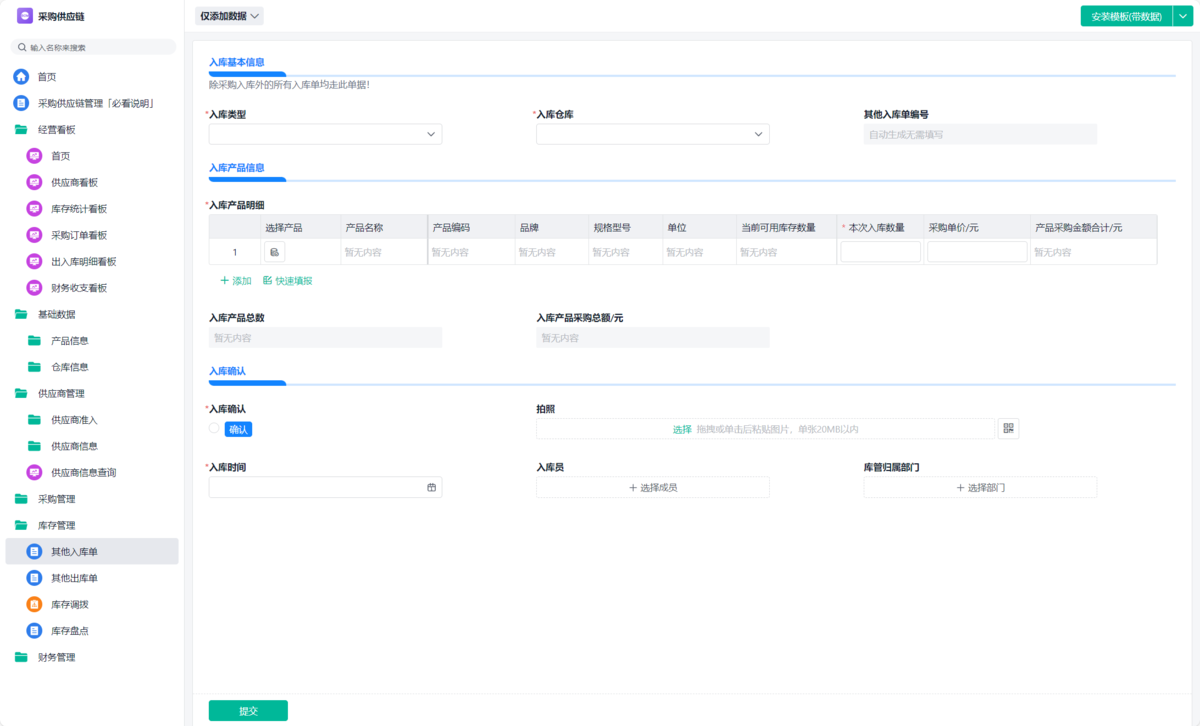Screen dimensions: 1200x726
Task: Open 供应商看板 dashboard in sidebar
Action: (73, 183)
